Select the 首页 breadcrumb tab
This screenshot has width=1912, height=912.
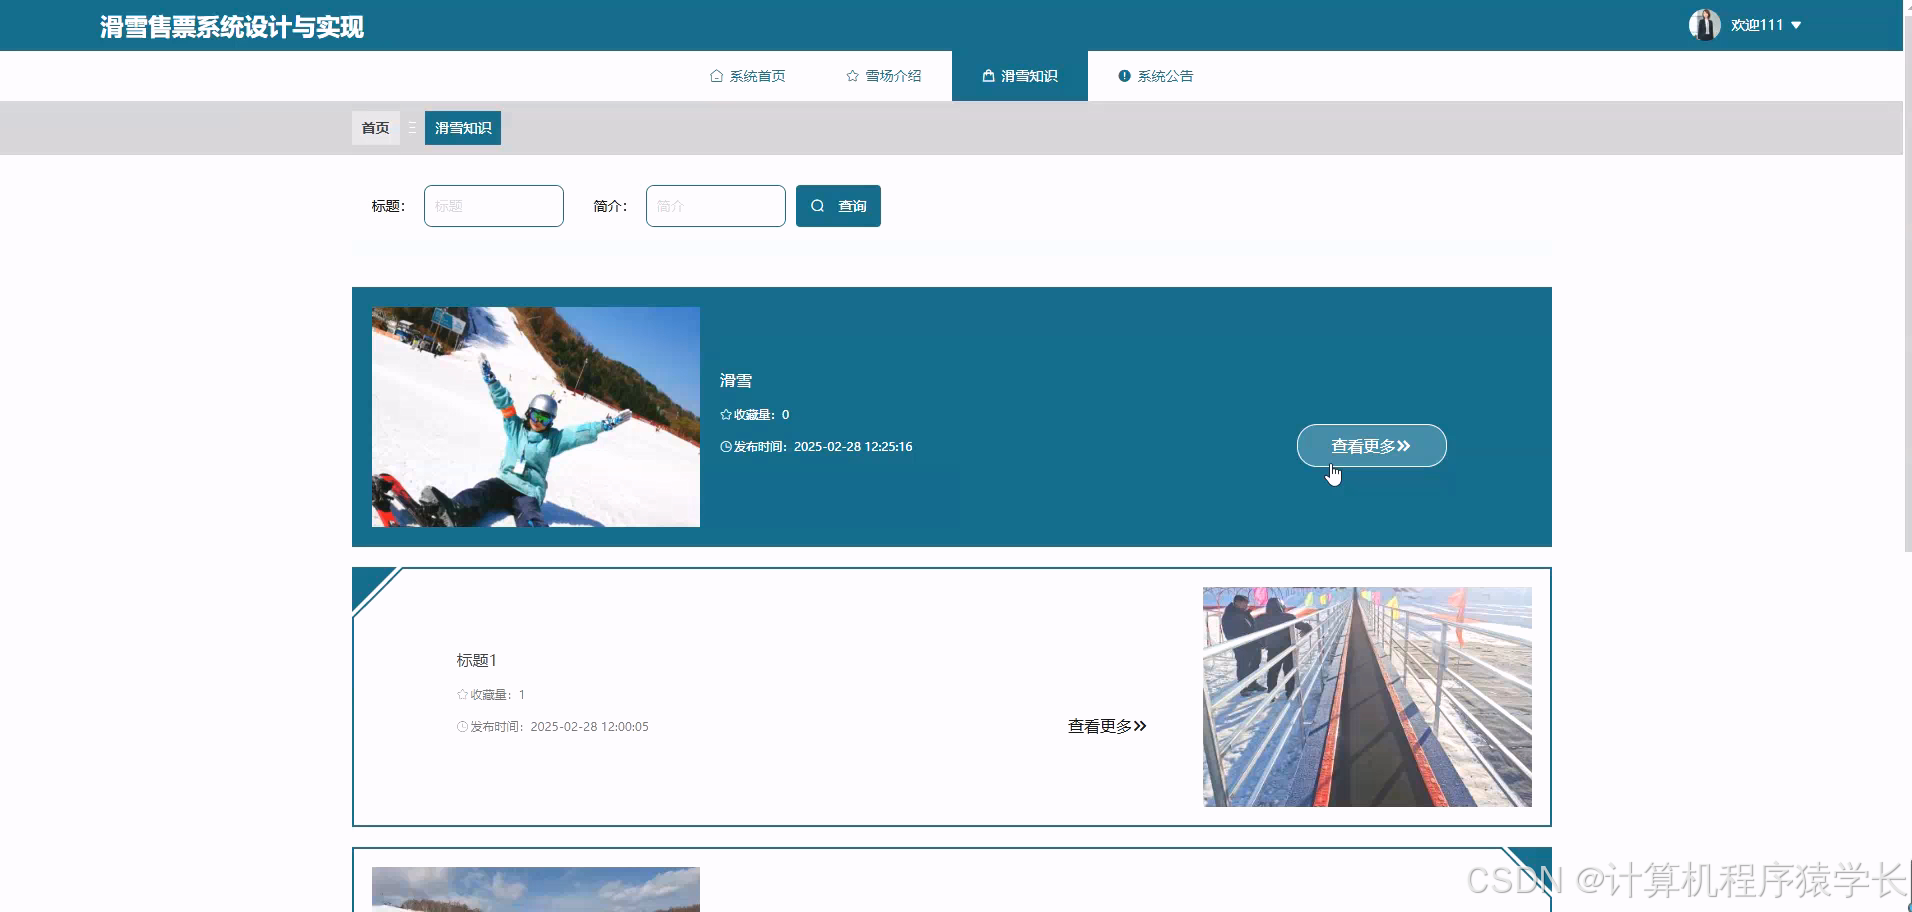[374, 128]
